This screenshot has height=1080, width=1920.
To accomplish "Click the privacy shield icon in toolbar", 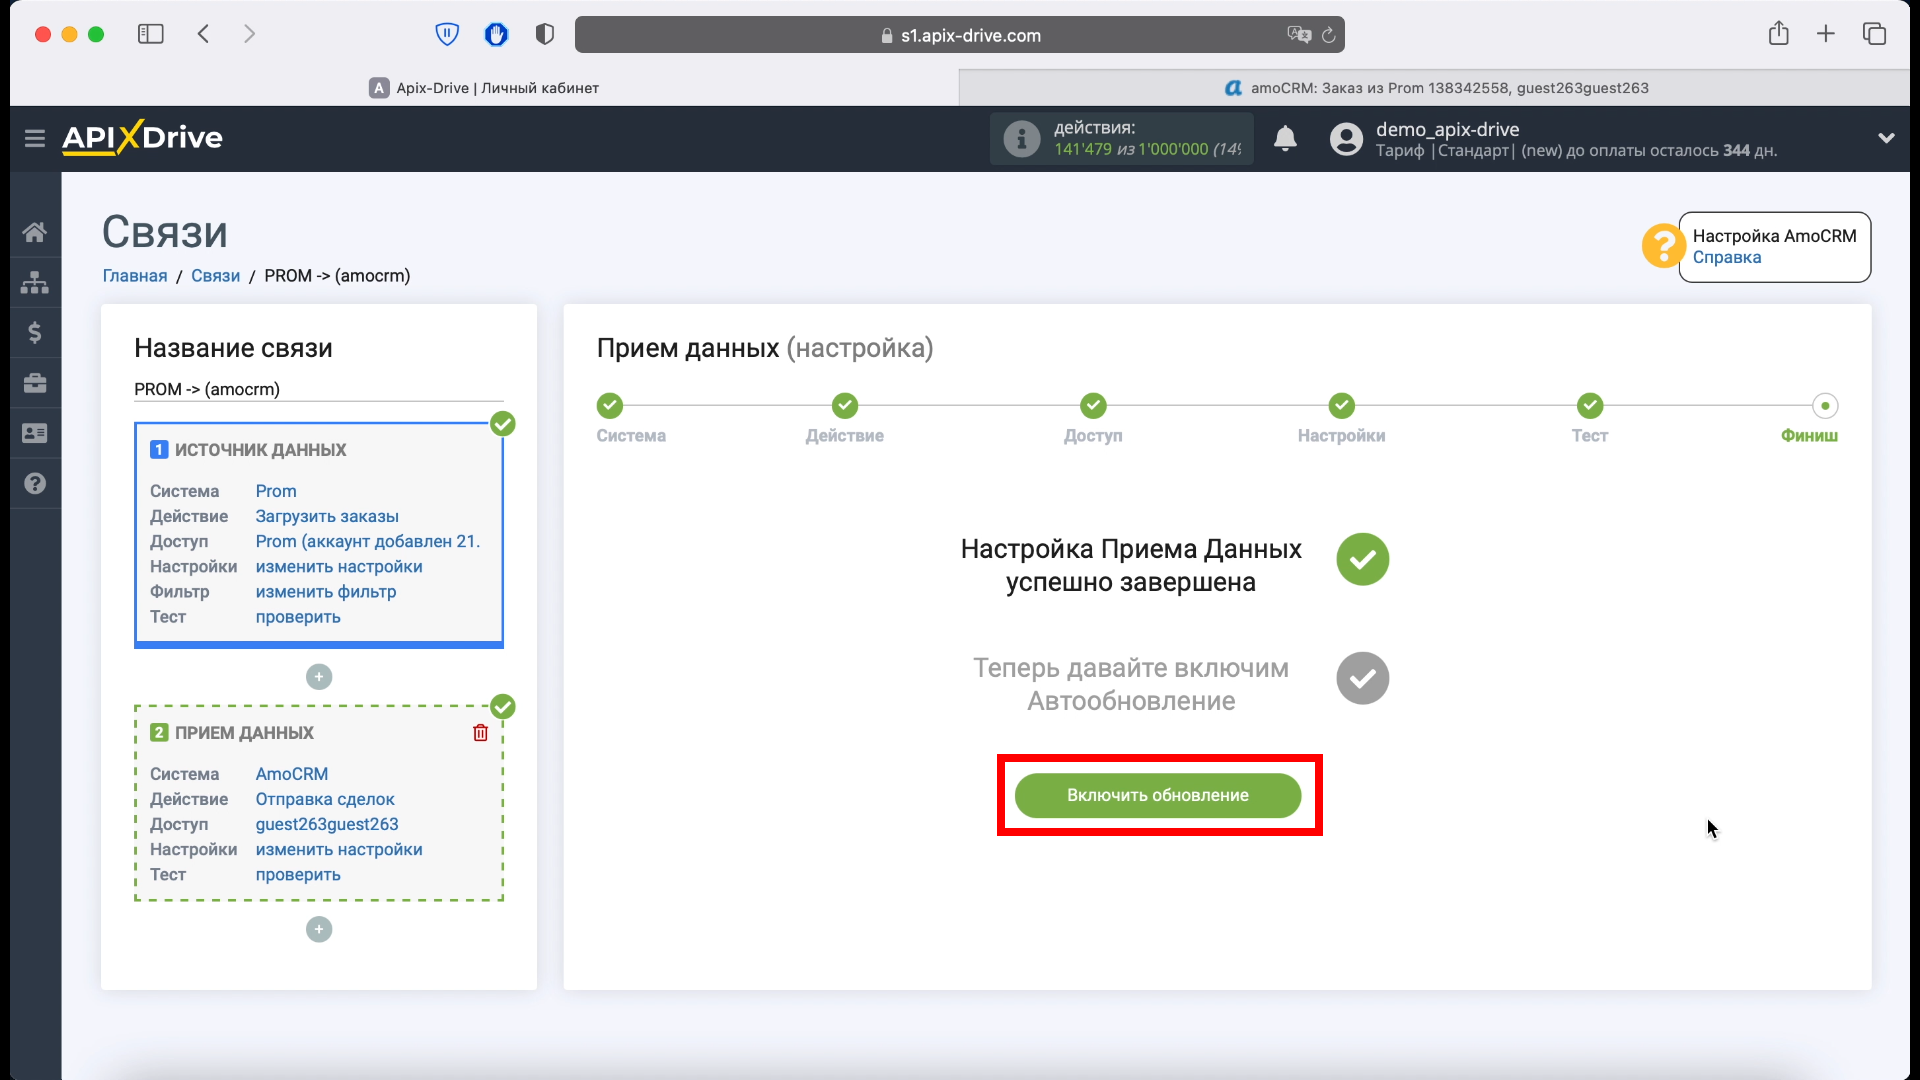I will coord(545,34).
